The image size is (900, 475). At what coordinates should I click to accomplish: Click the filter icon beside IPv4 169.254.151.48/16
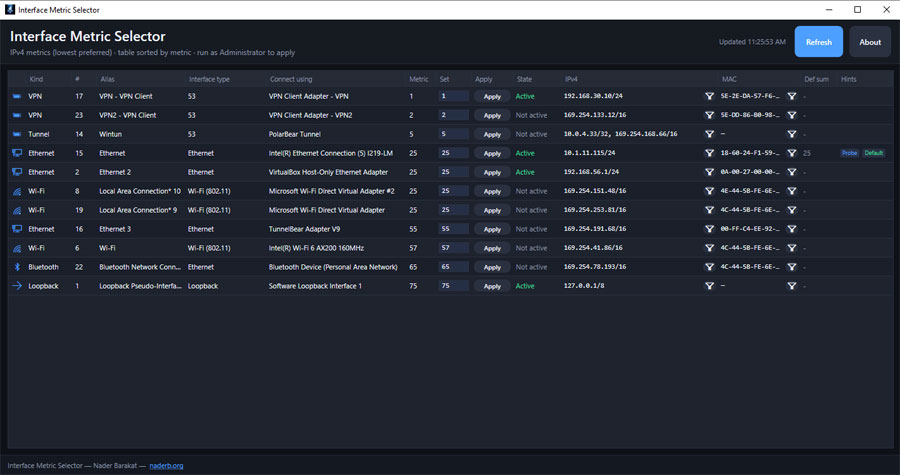[709, 191]
